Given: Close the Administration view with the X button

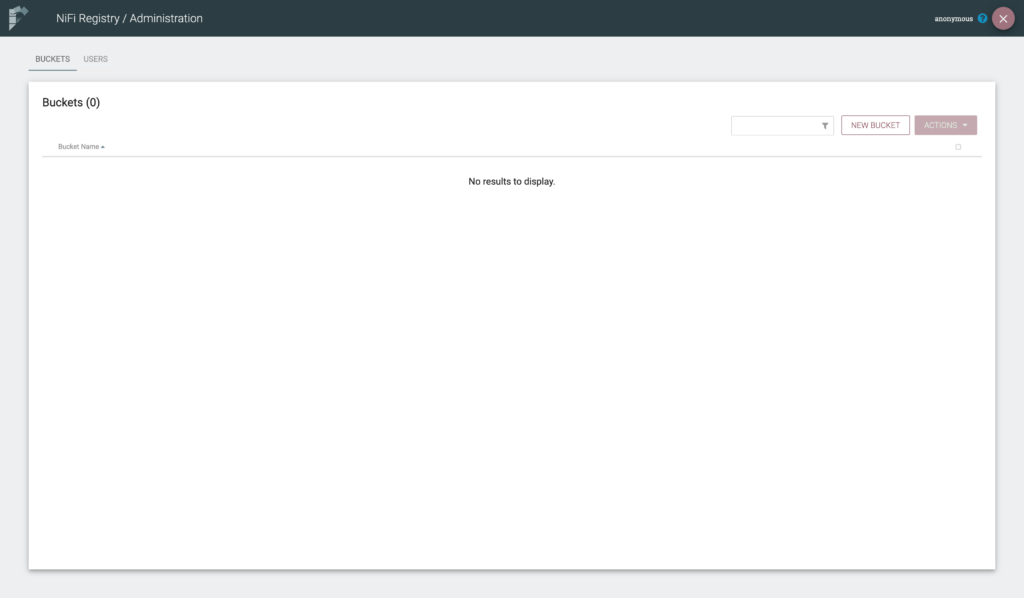Looking at the screenshot, I should 1003,19.
